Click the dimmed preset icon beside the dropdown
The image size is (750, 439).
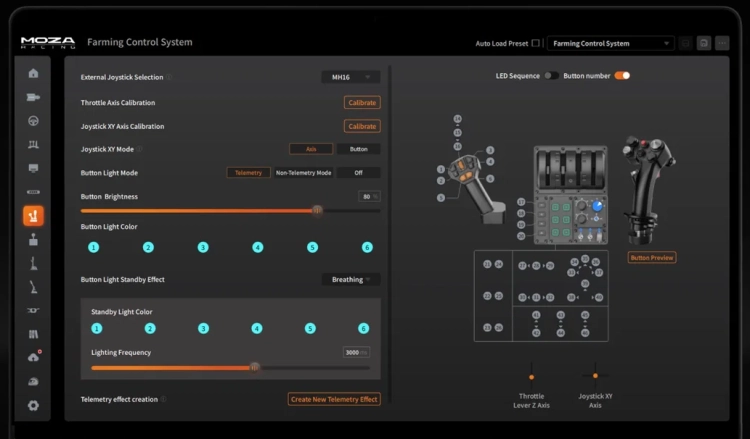[685, 43]
